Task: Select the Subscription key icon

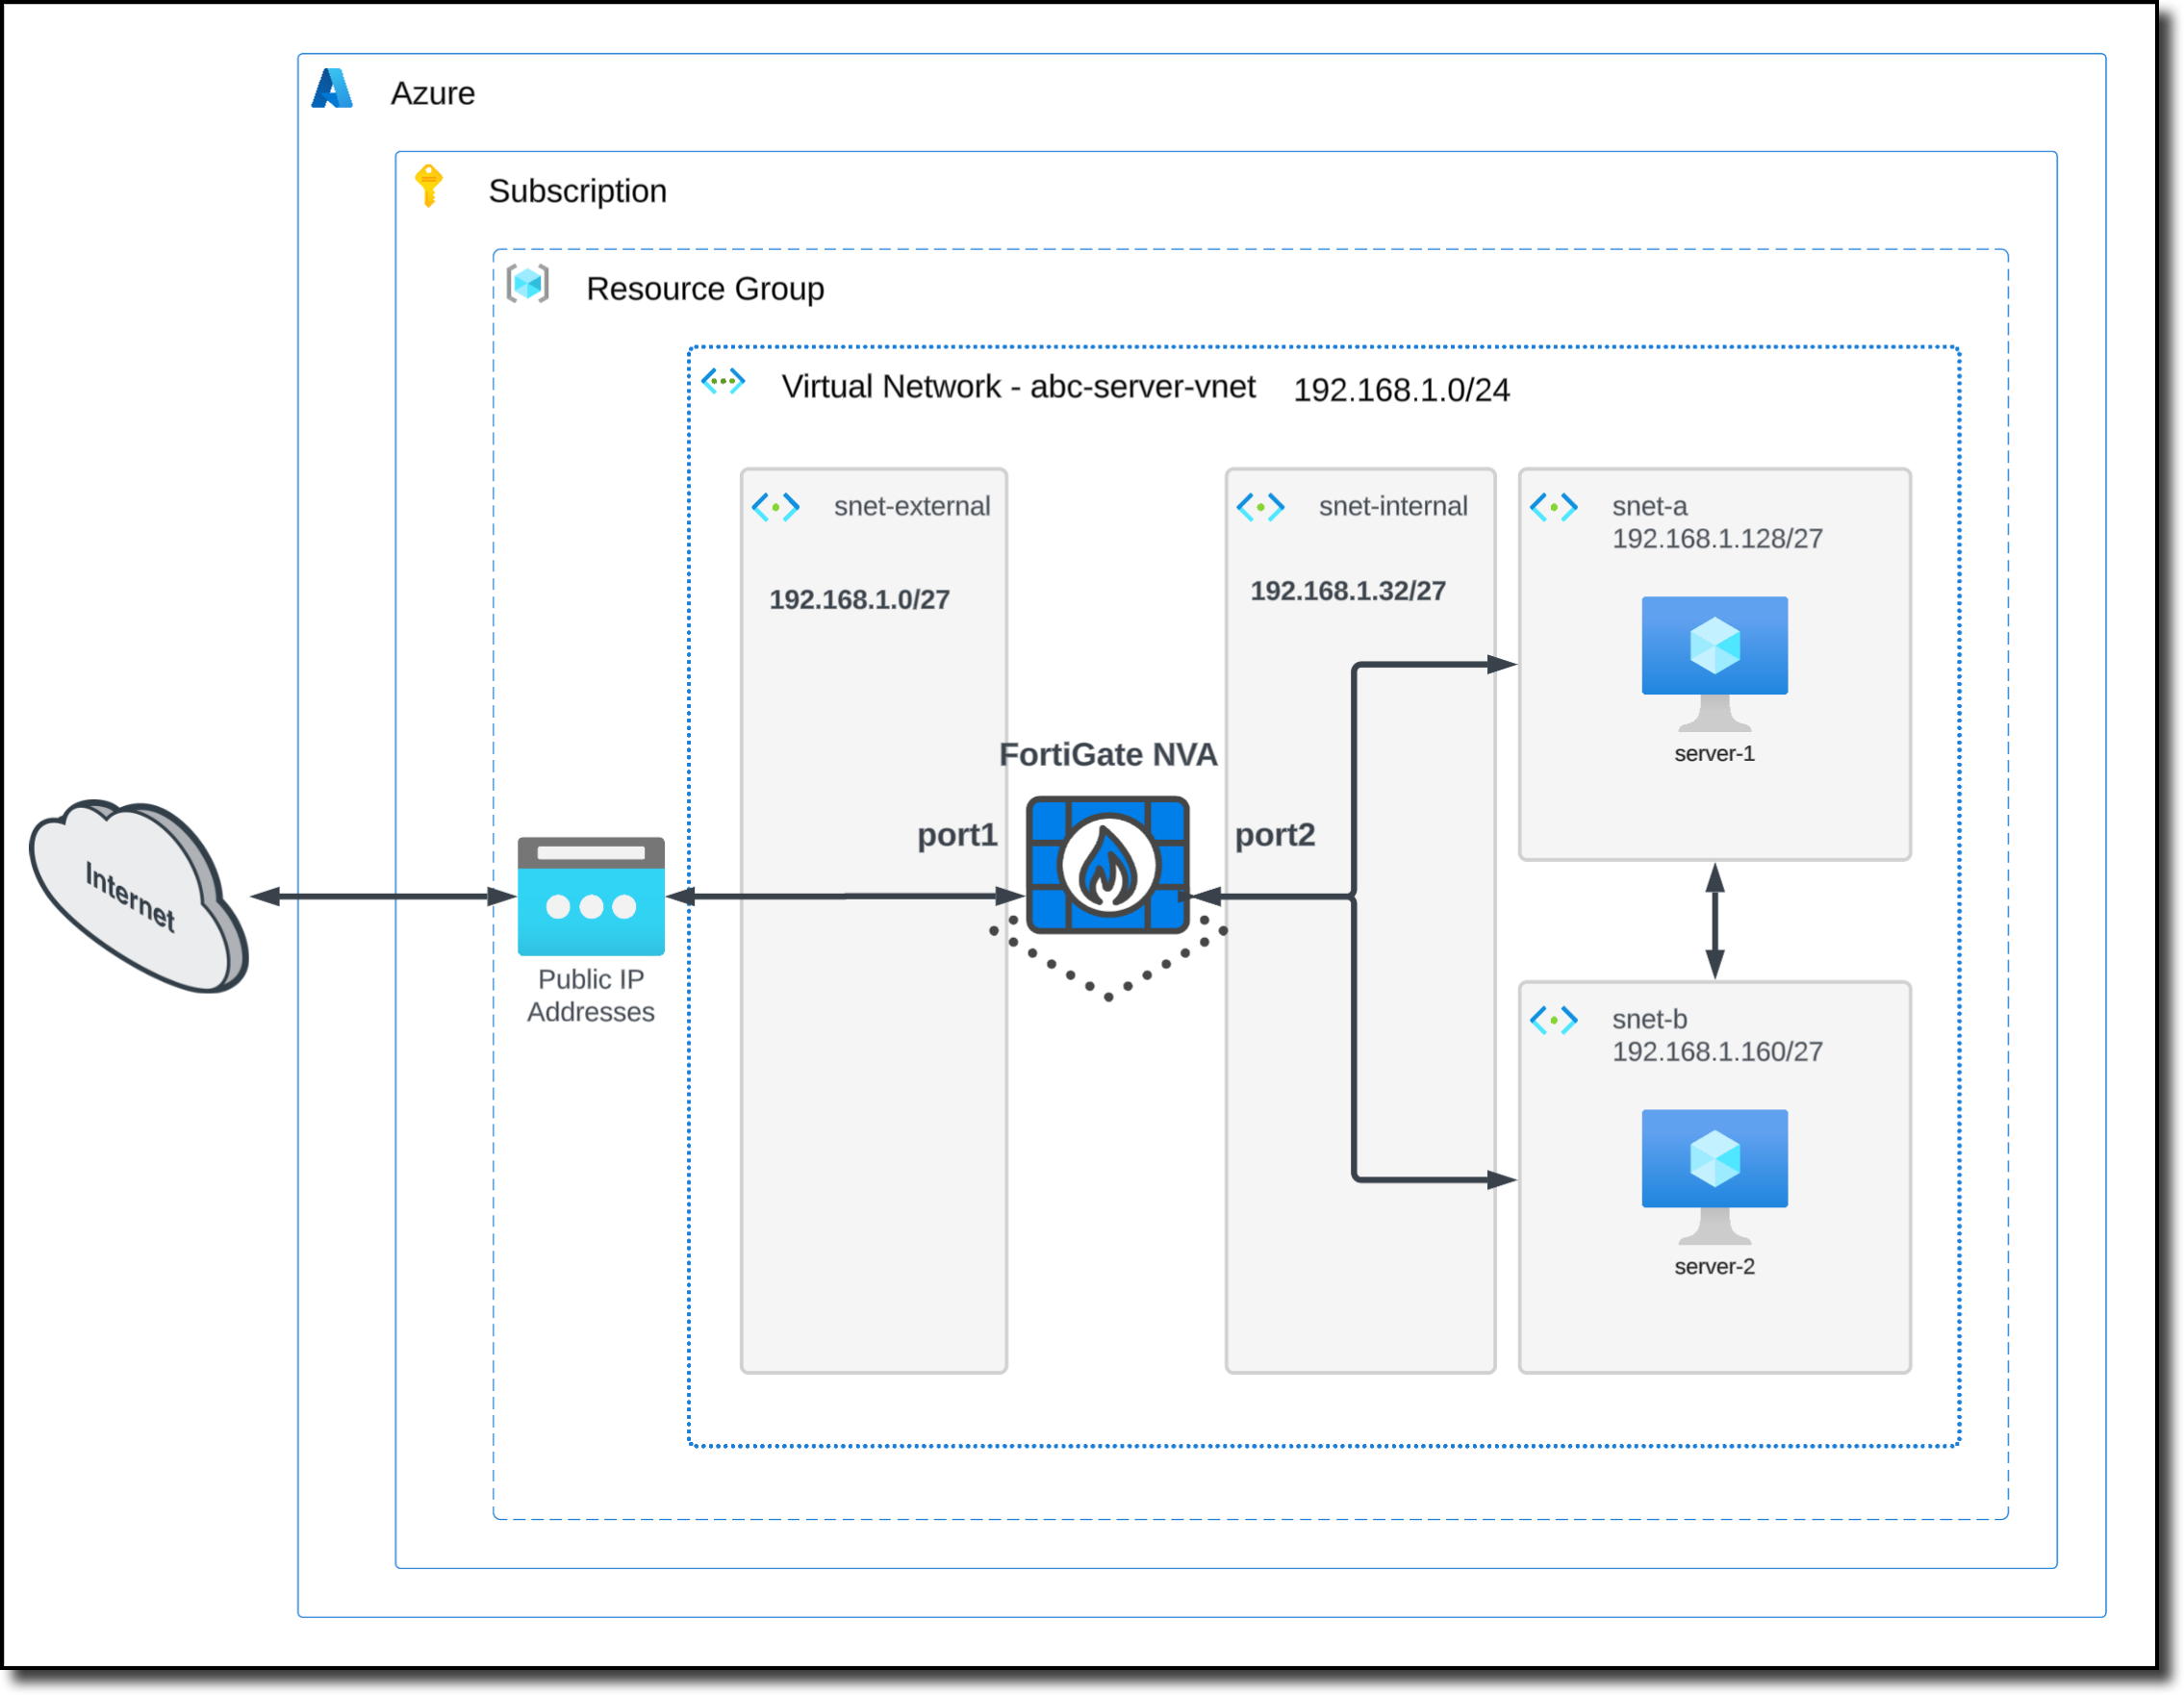Action: pos(430,187)
